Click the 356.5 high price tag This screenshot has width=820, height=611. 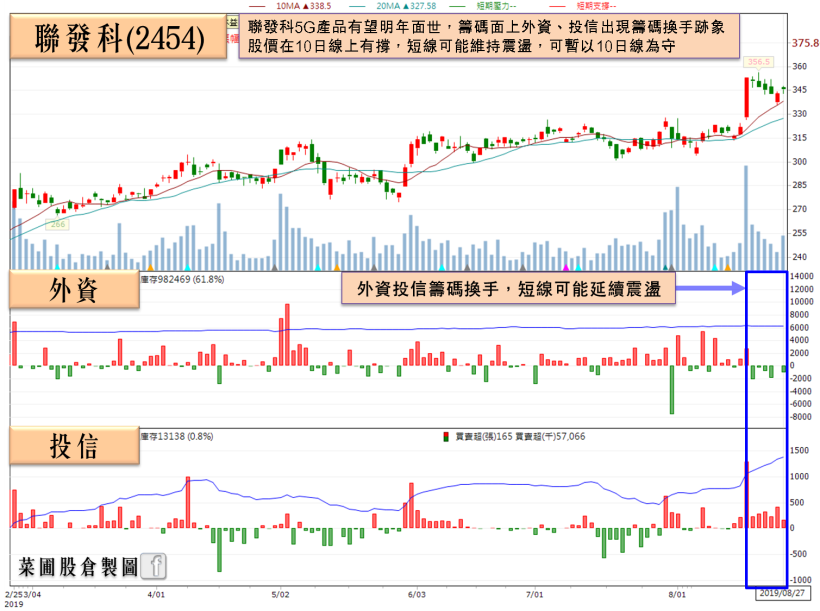759,62
